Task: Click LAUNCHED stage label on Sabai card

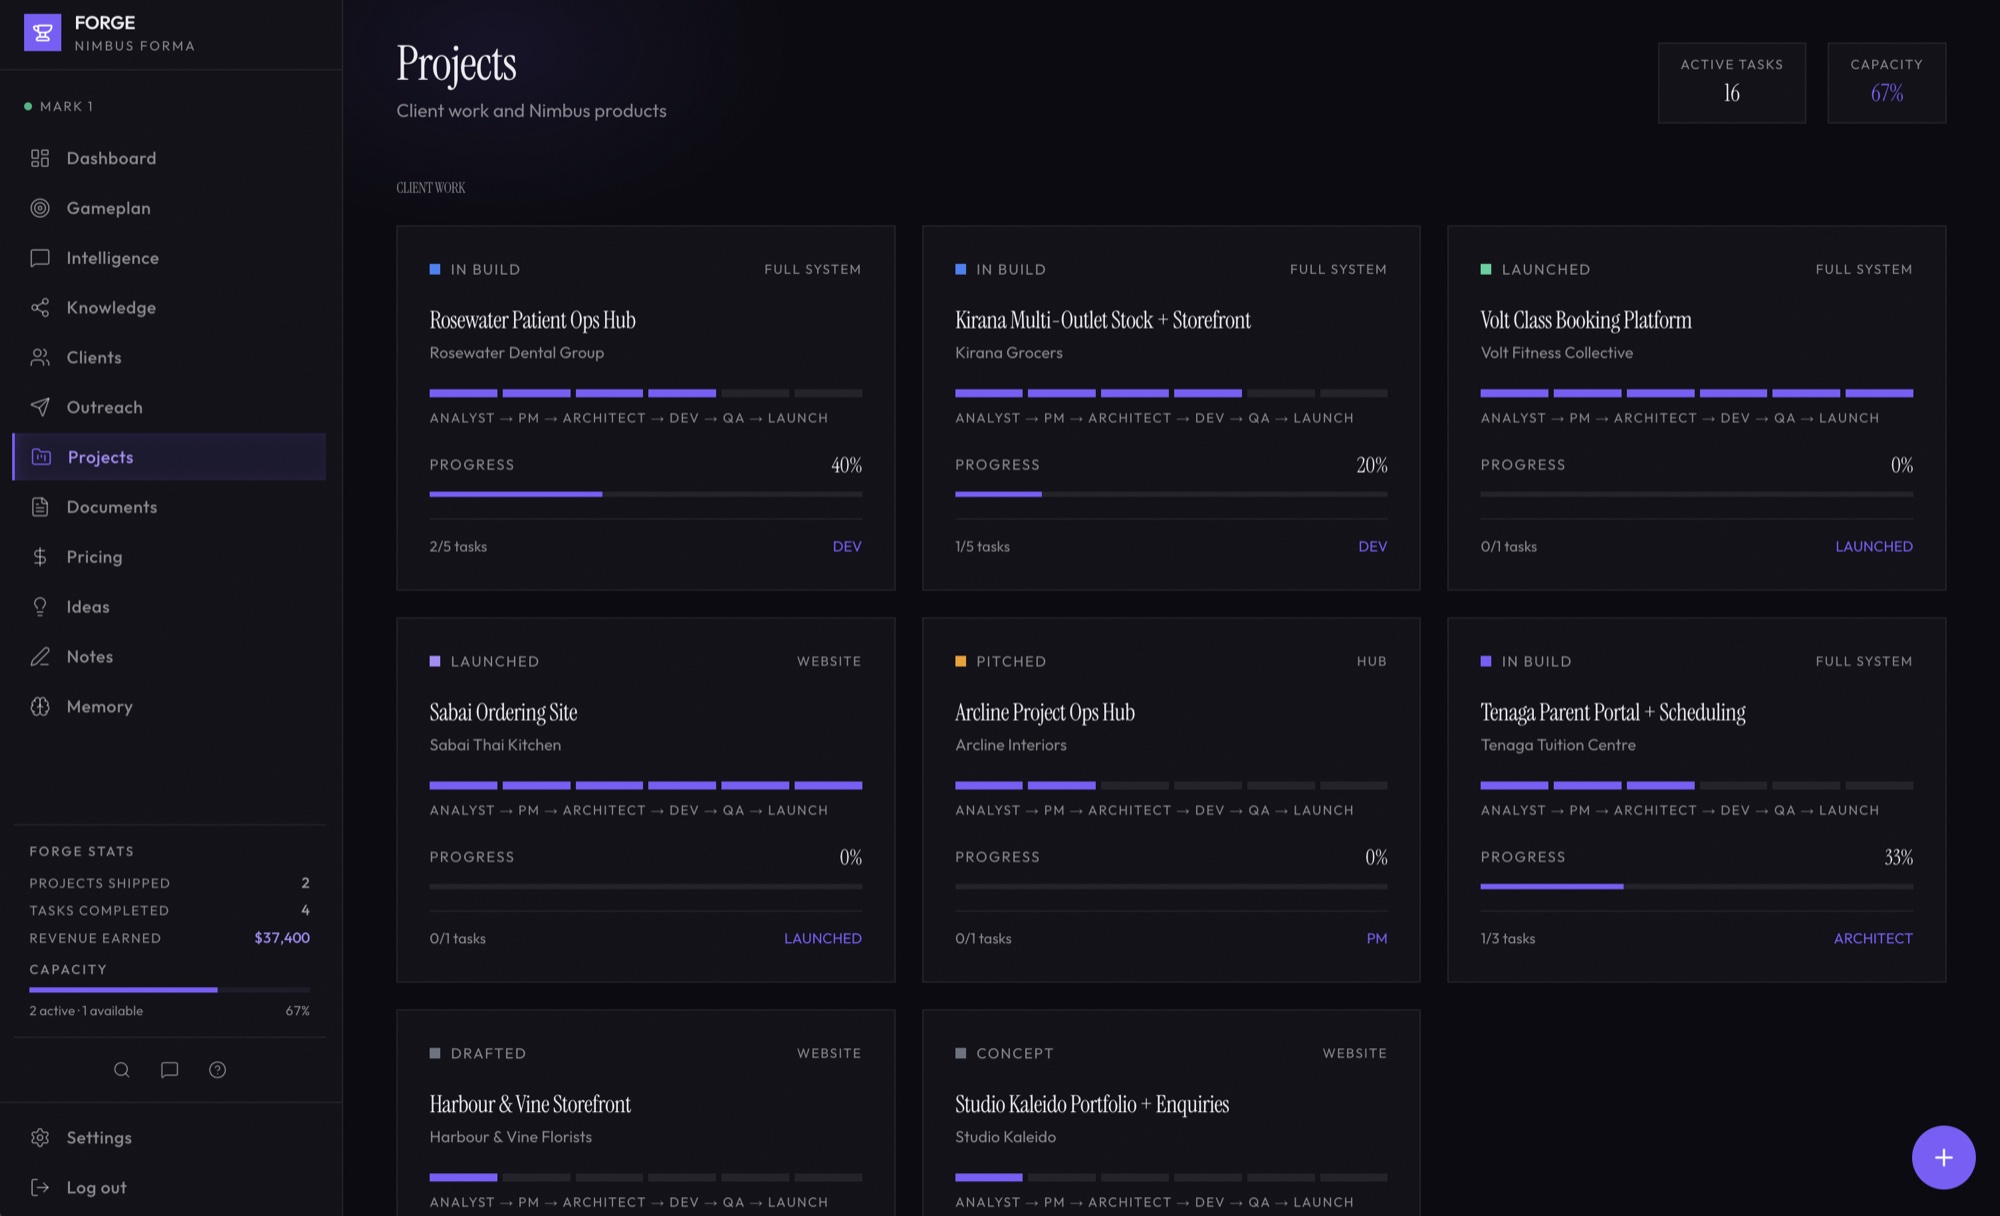Action: [x=822, y=938]
